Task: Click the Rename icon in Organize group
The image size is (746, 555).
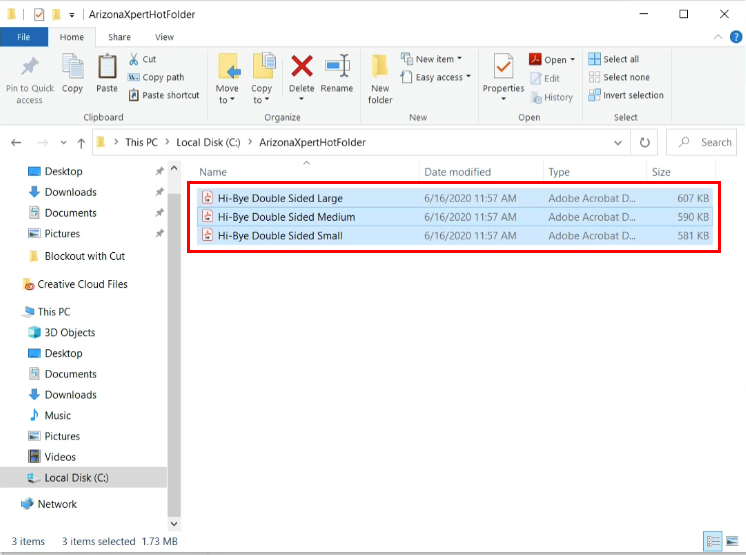Action: click(337, 69)
